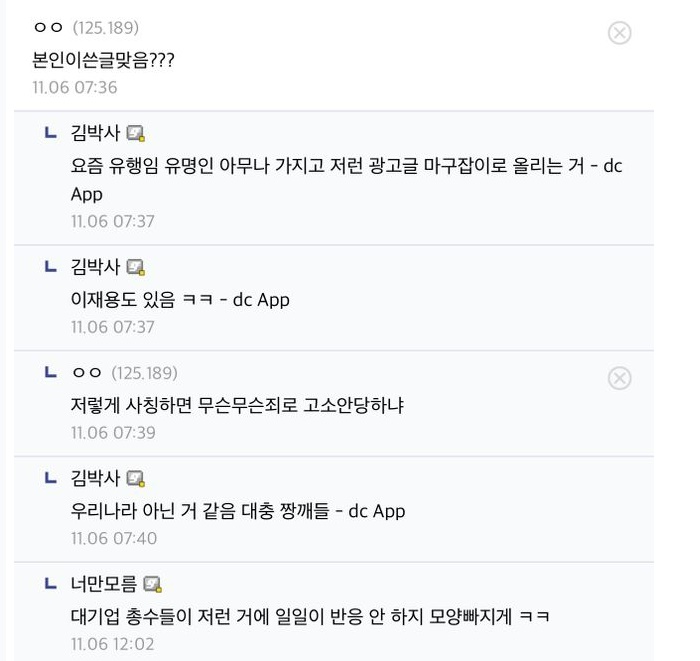Click the "대기업 총수들이" comment text
The image size is (700, 661).
(x=310, y=616)
